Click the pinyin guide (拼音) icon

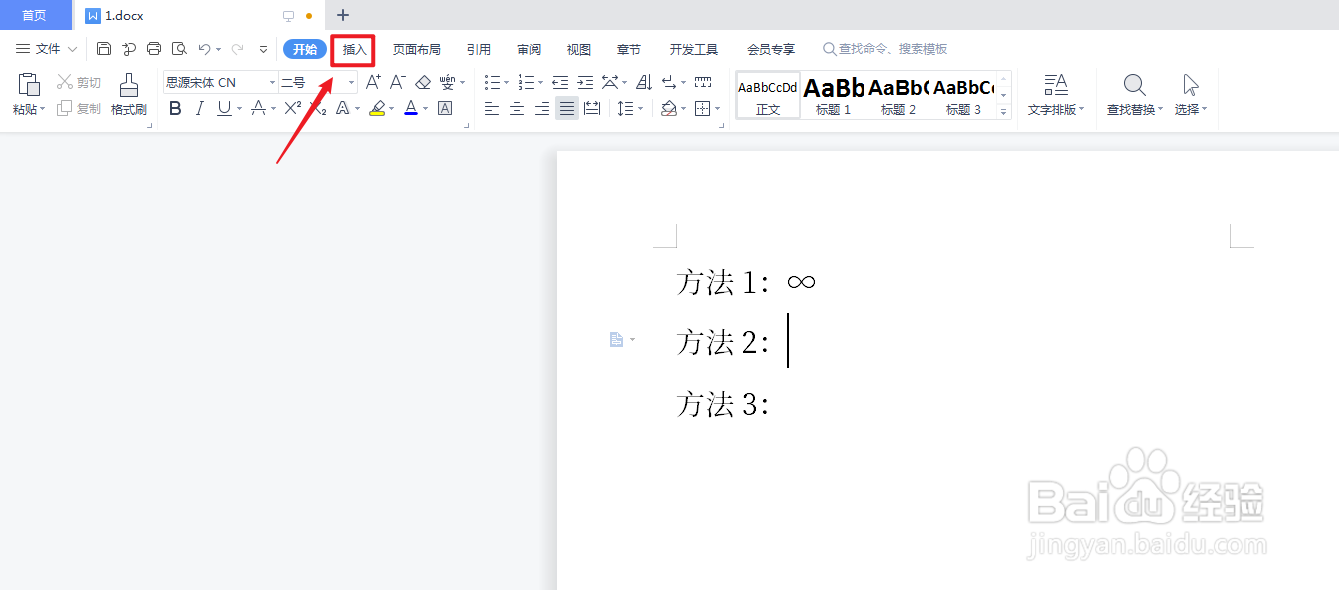pos(447,82)
